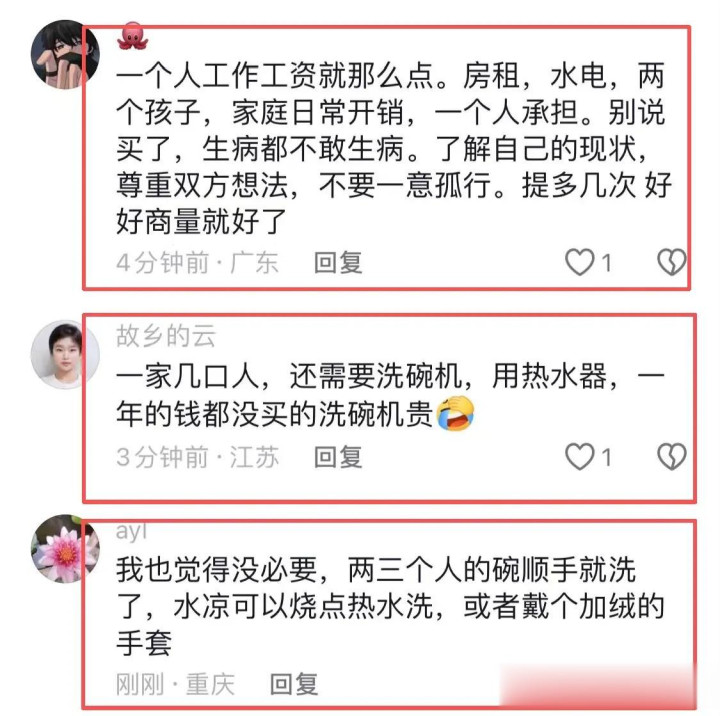Viewport: 720px width, 716px height.
Task: Dislike the Guangdong comment via broken heart
Action: tap(672, 262)
